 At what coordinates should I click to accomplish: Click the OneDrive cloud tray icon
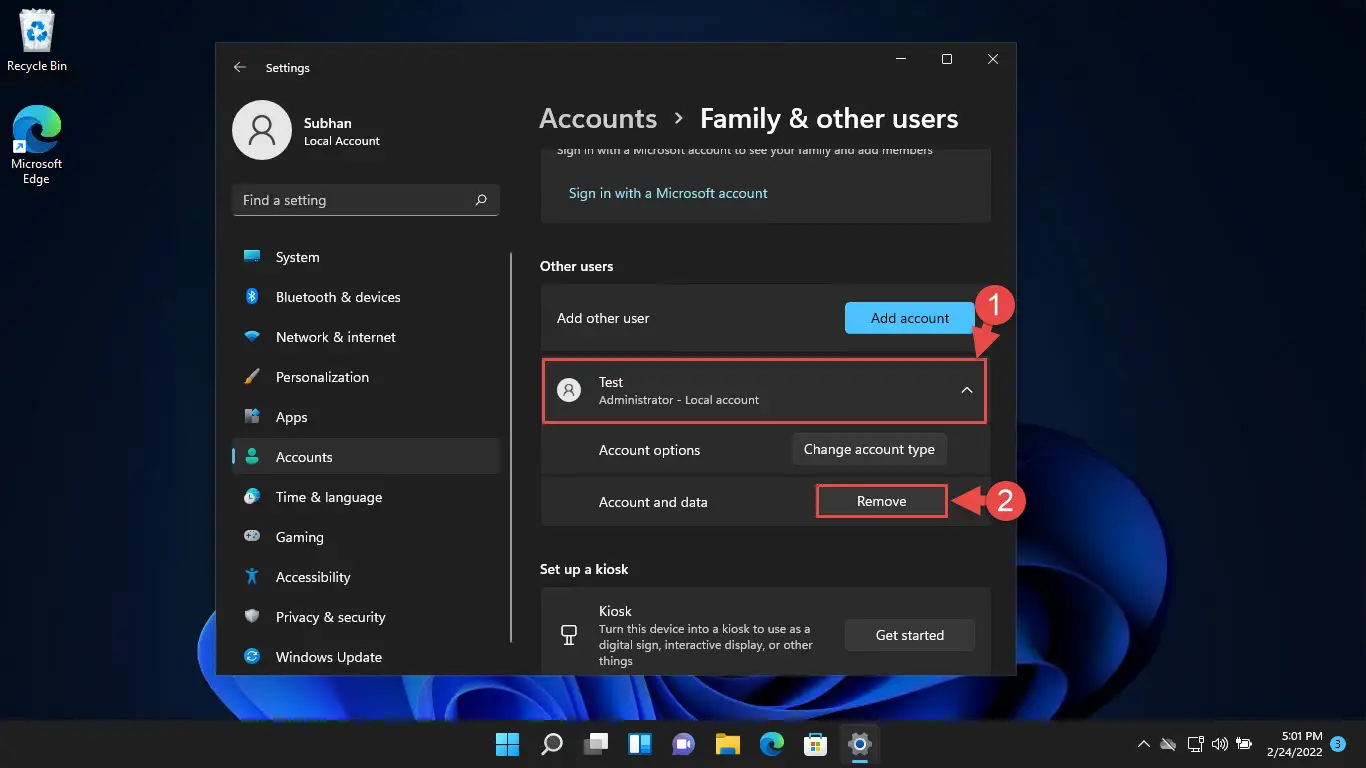[x=1168, y=744]
